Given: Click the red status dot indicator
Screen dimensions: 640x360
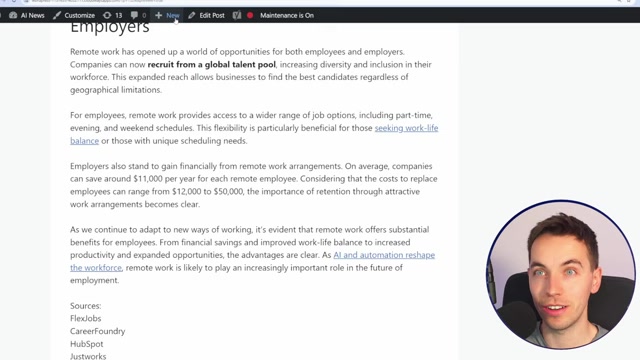Looking at the screenshot, I should (250, 16).
